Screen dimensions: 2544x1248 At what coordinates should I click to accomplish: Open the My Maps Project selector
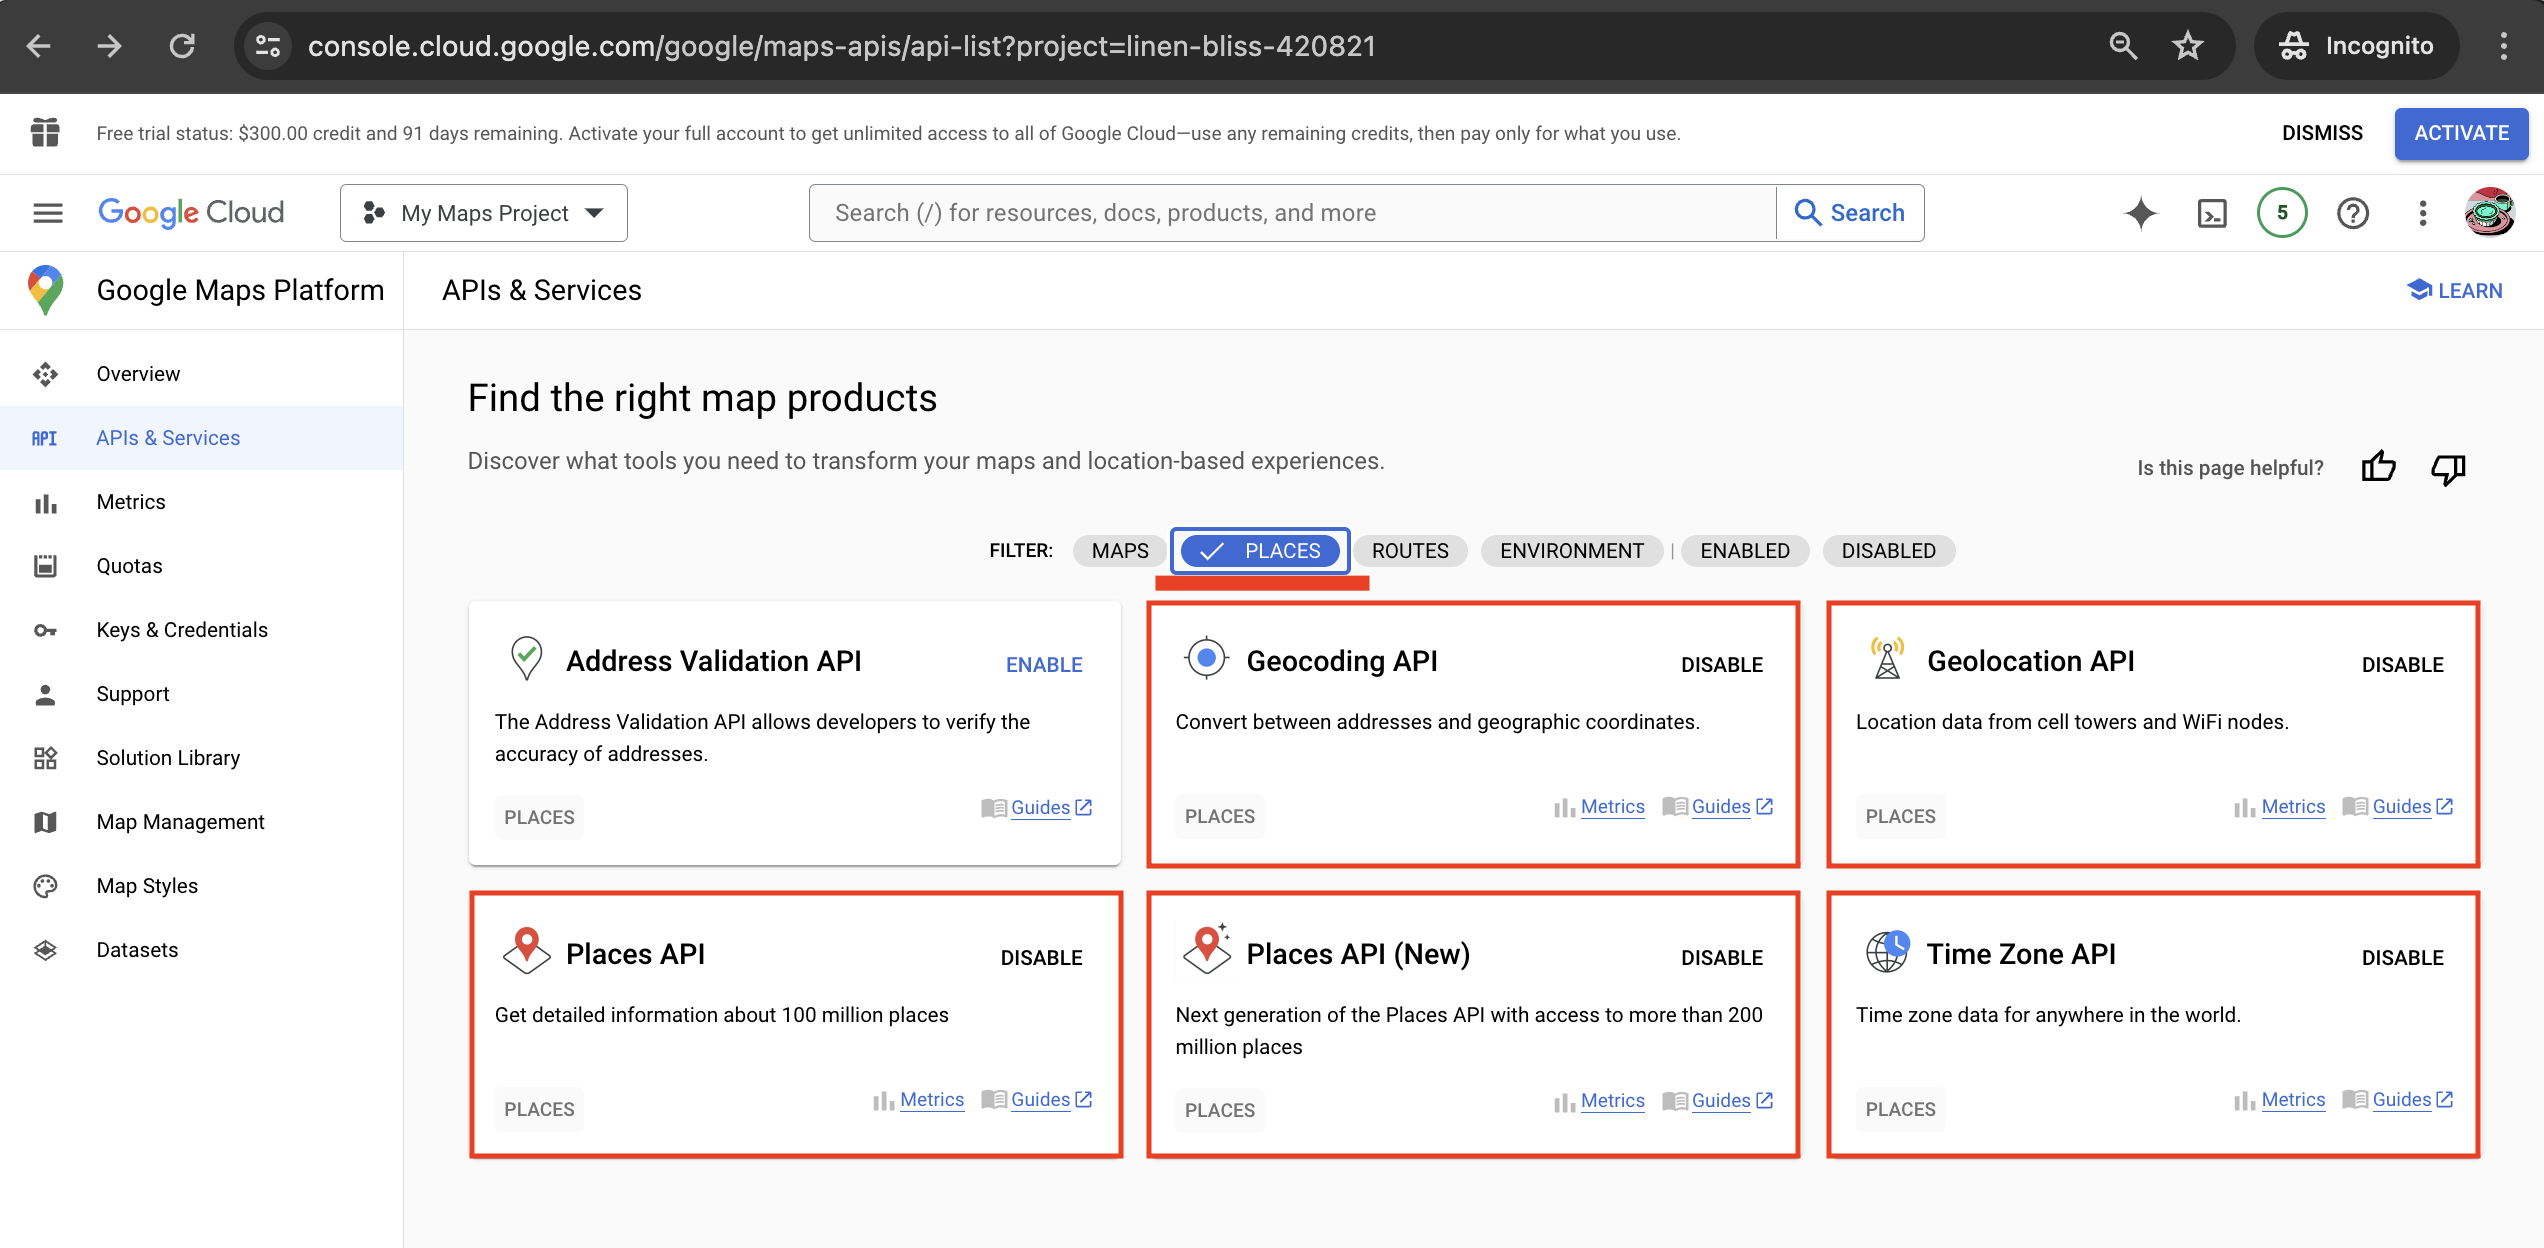tap(483, 212)
